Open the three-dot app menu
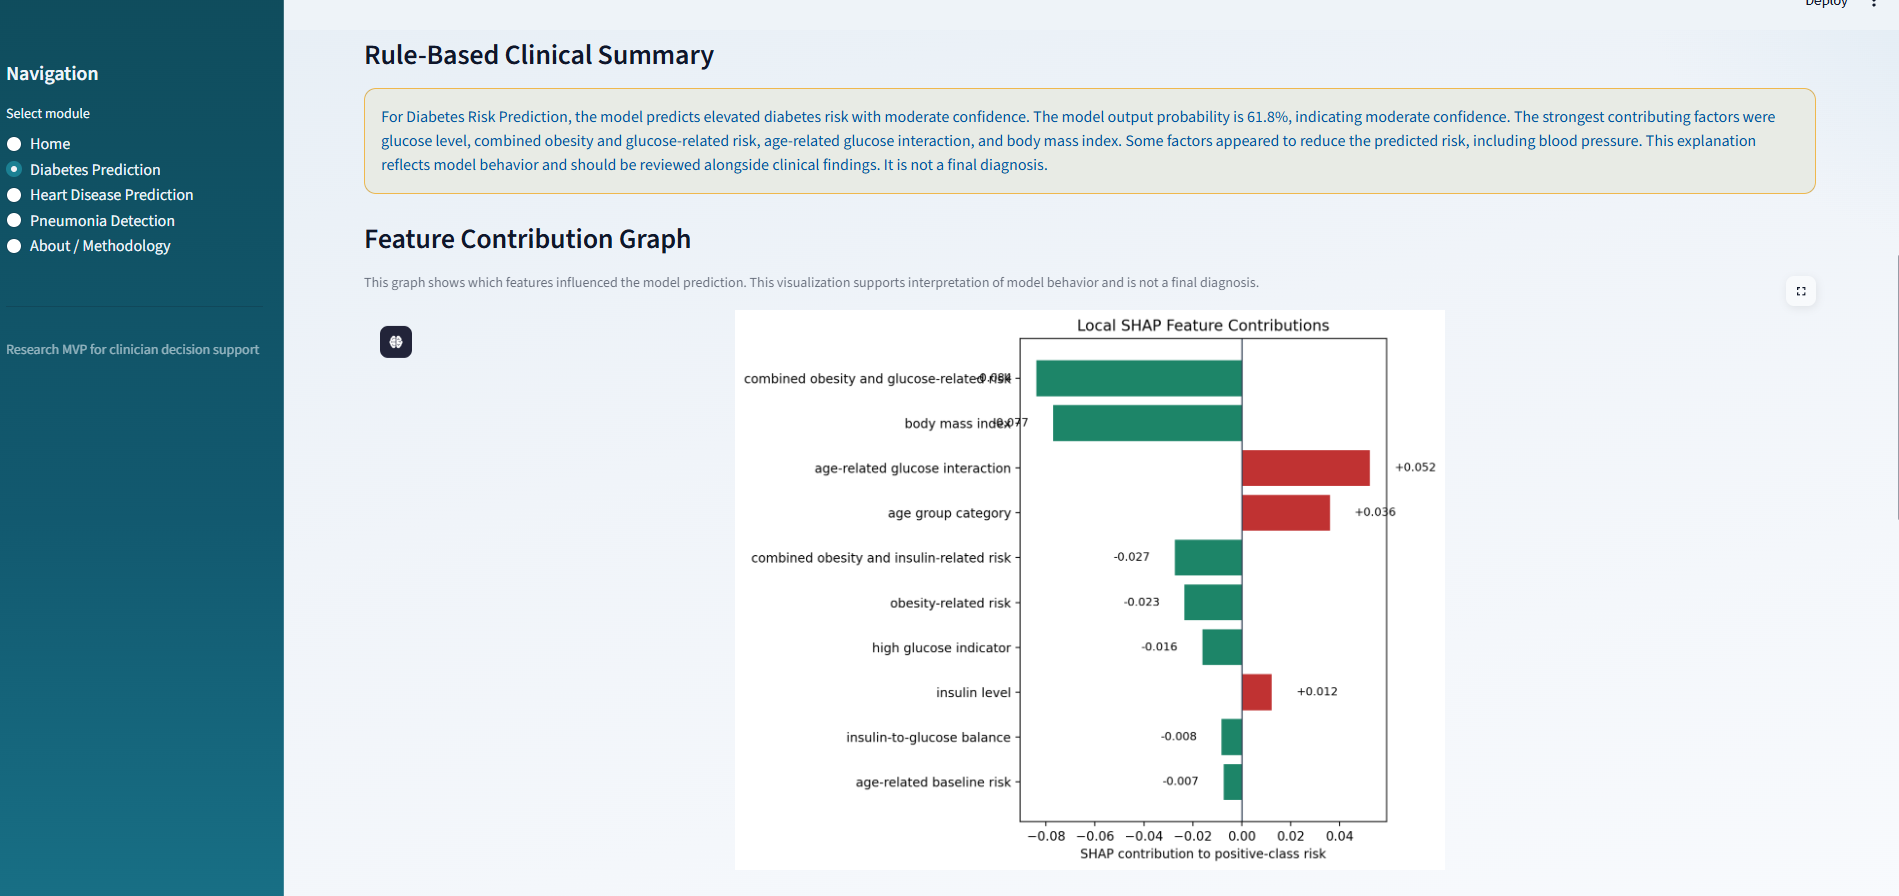Screen dimensions: 1899x896 point(1873,4)
